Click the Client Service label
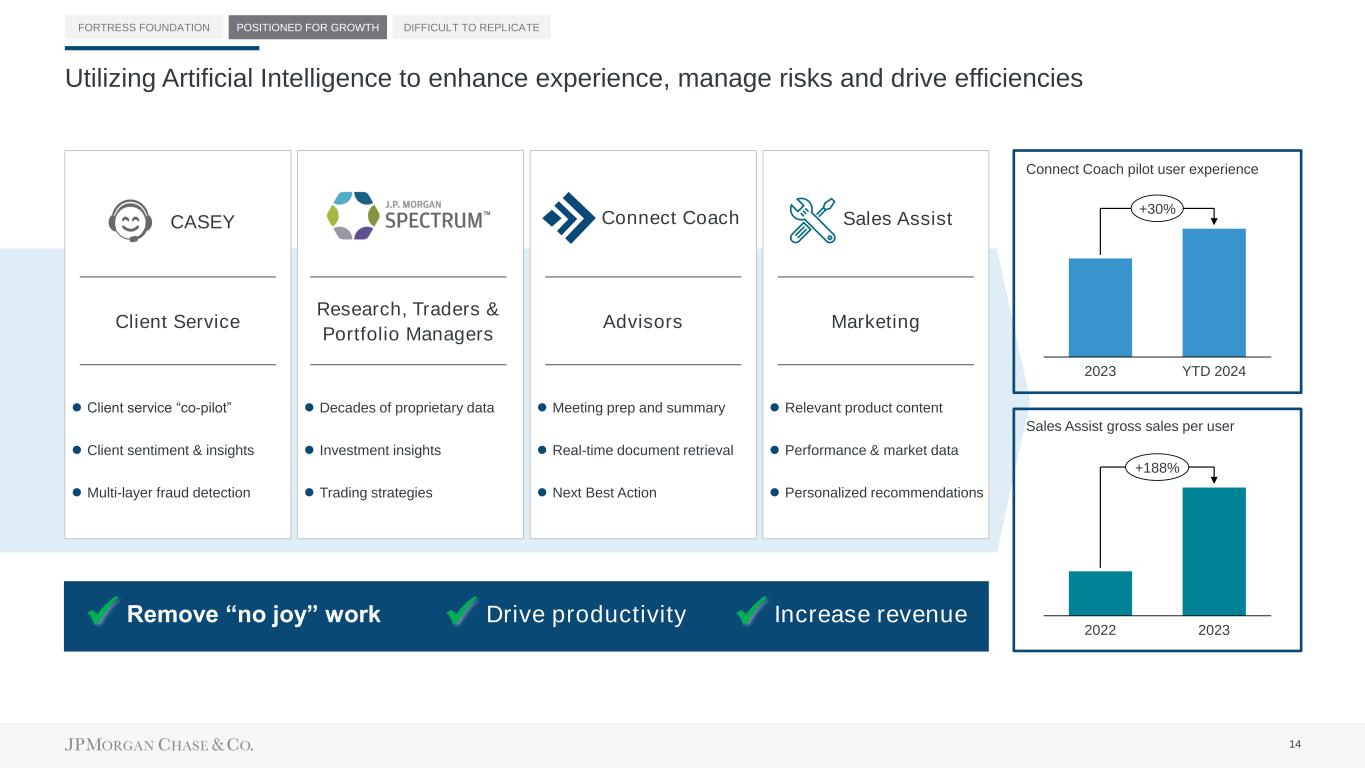 178,321
